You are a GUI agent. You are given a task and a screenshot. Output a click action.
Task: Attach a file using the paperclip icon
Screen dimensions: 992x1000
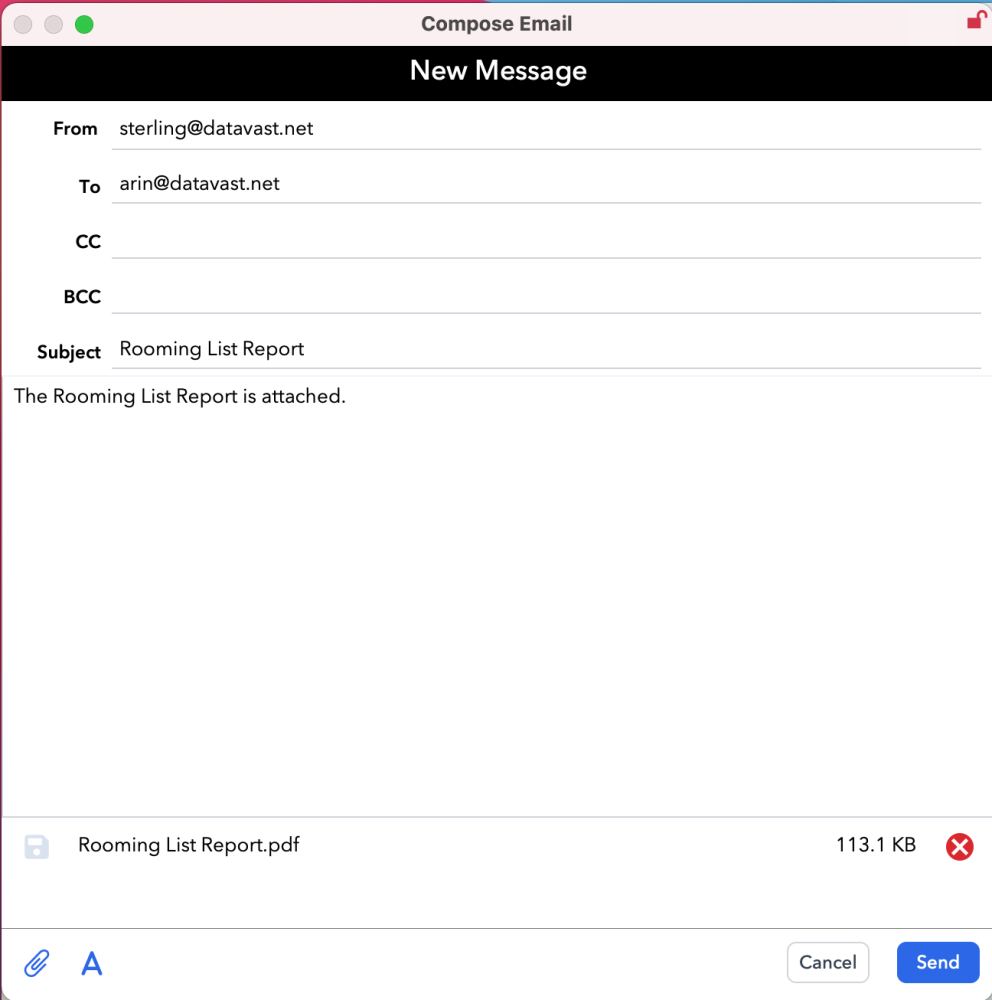coord(36,962)
